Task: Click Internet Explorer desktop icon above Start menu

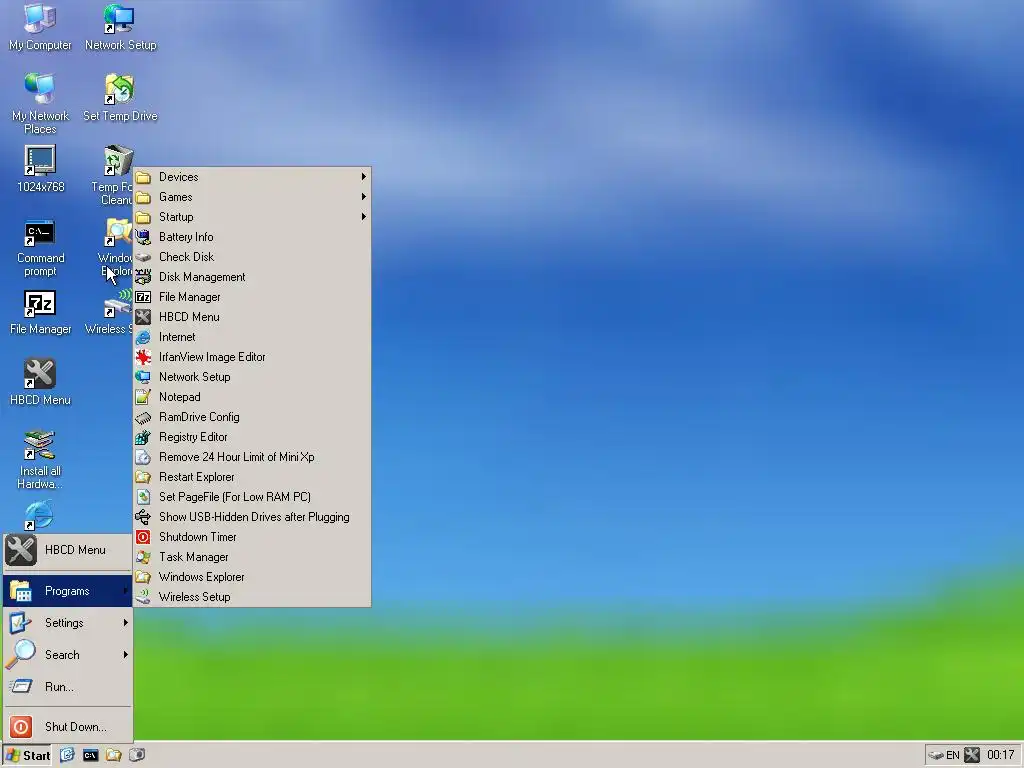Action: click(x=39, y=515)
